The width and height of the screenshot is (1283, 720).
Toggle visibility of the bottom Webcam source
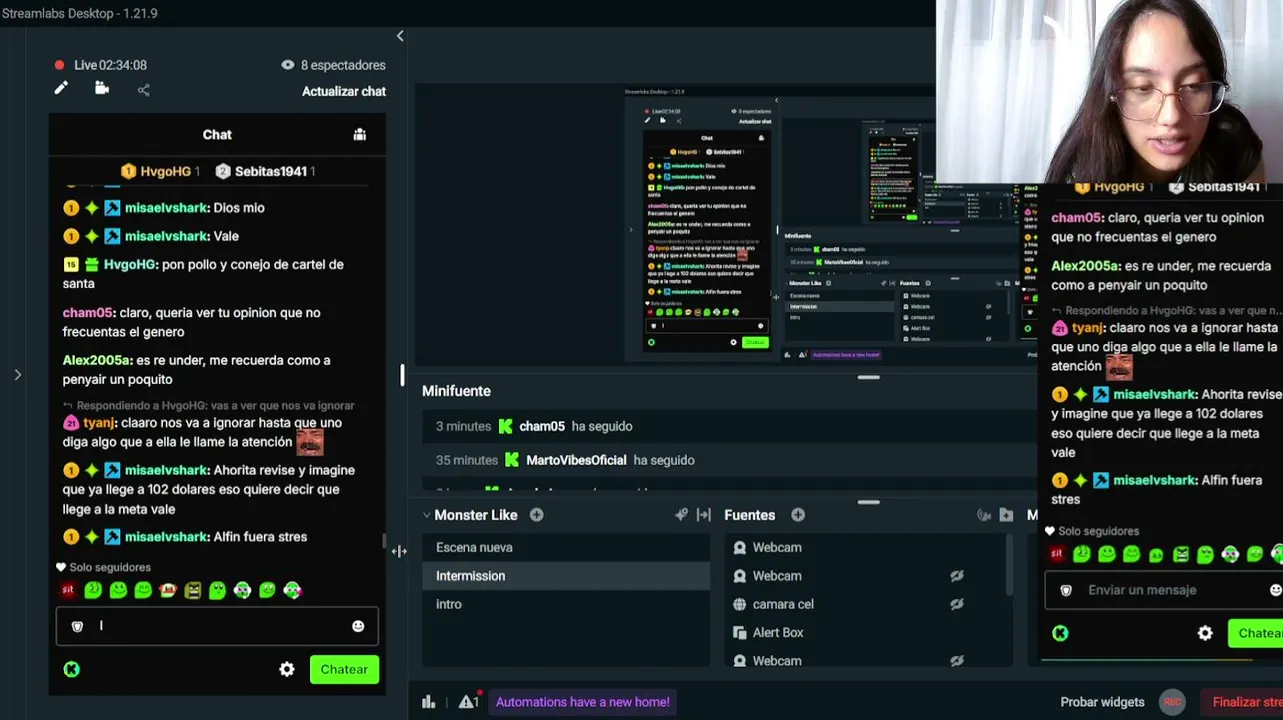tap(957, 661)
